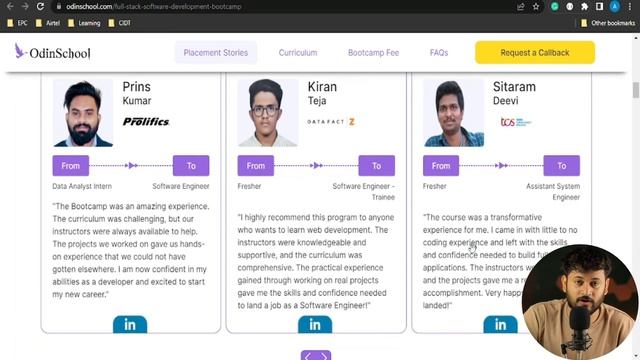Click the page vertical scrollbar thumb
This screenshot has width=640, height=360.
[636, 90]
